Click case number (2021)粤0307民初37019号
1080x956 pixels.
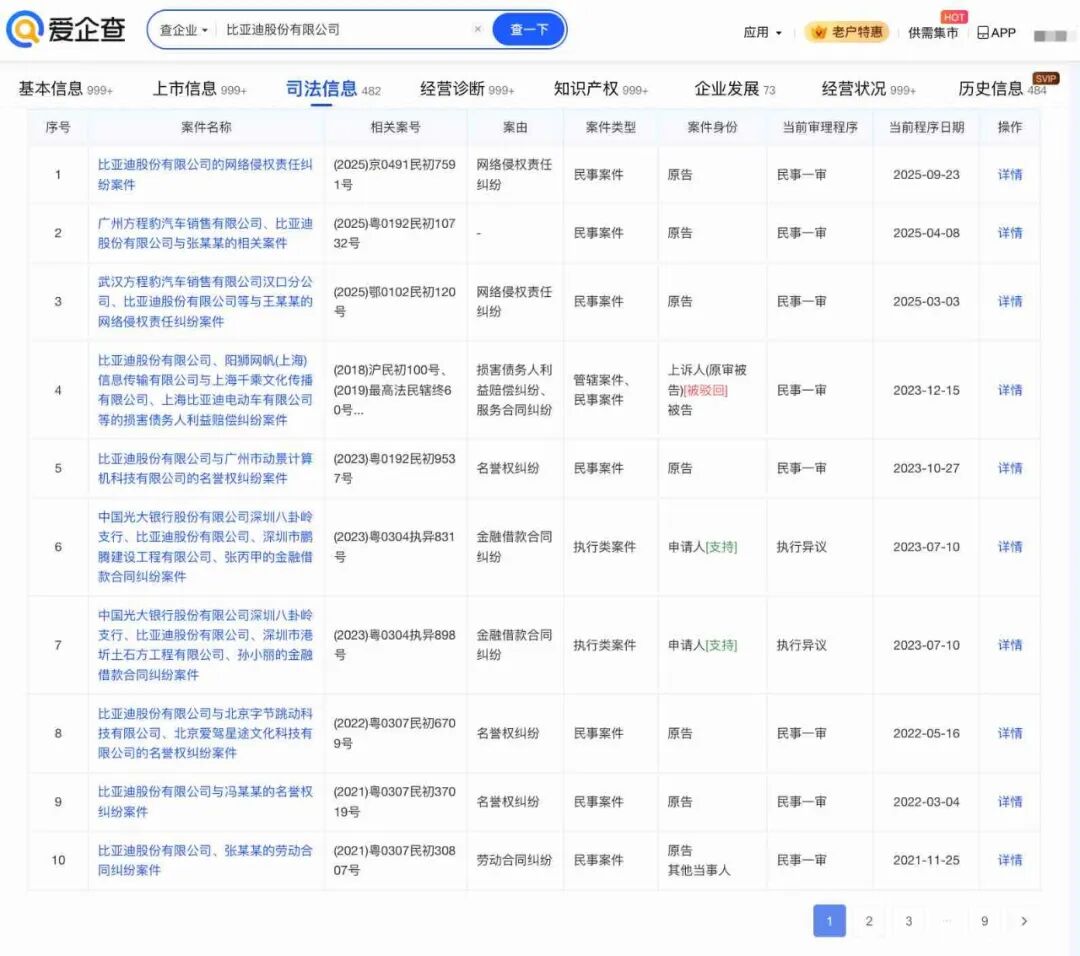click(395, 801)
